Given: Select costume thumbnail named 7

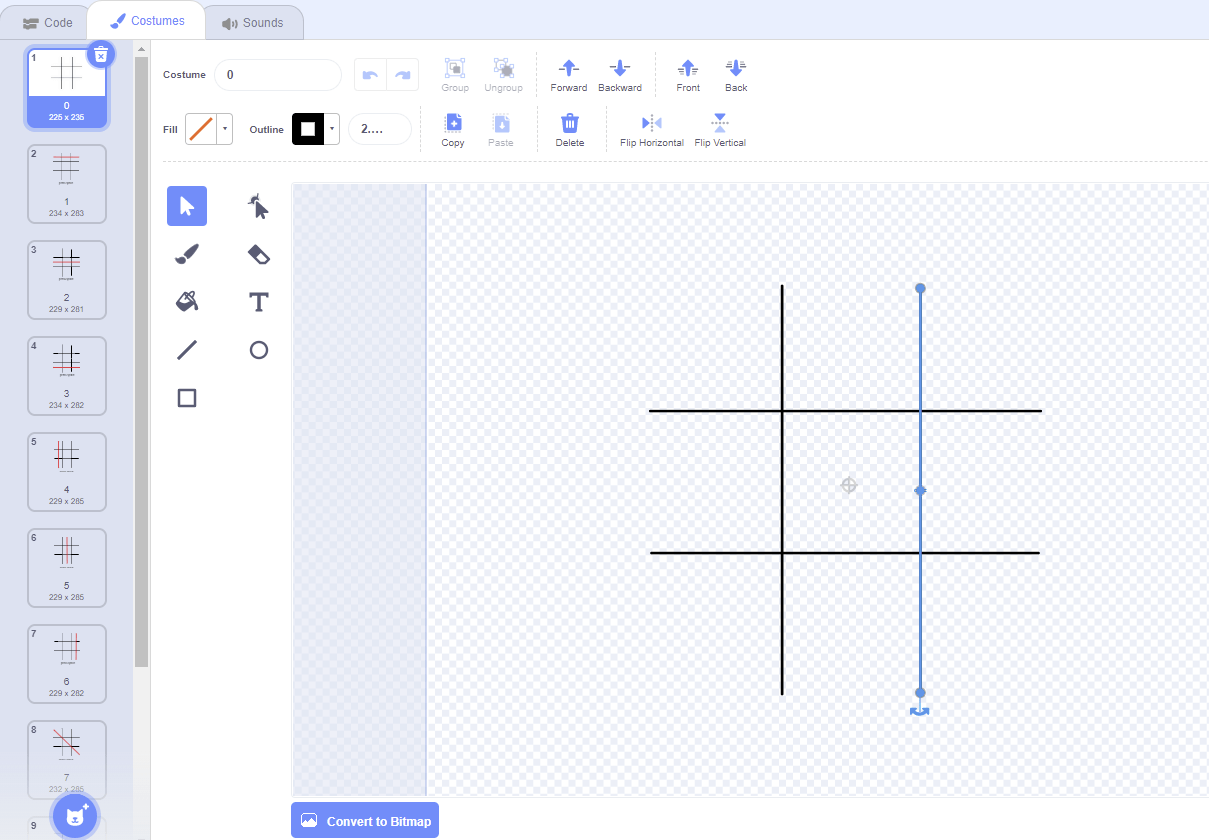Looking at the screenshot, I should click(x=67, y=760).
